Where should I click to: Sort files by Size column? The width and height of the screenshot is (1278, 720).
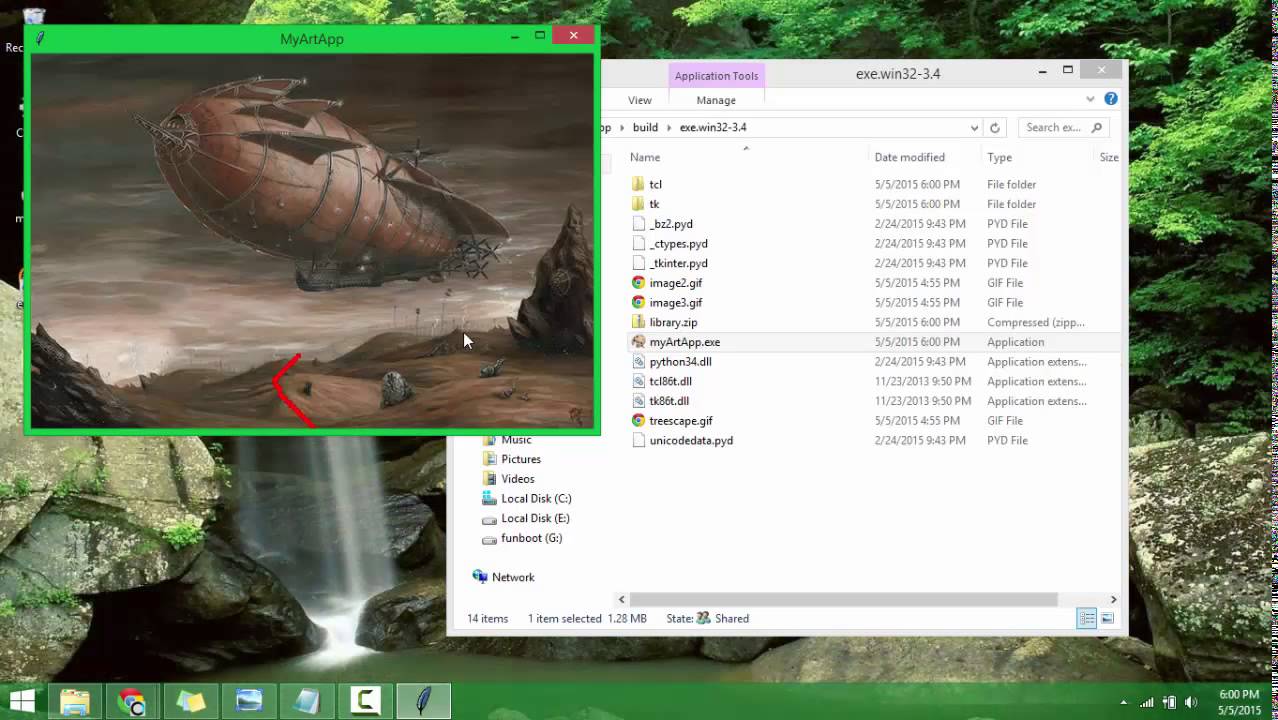pyautogui.click(x=1109, y=157)
